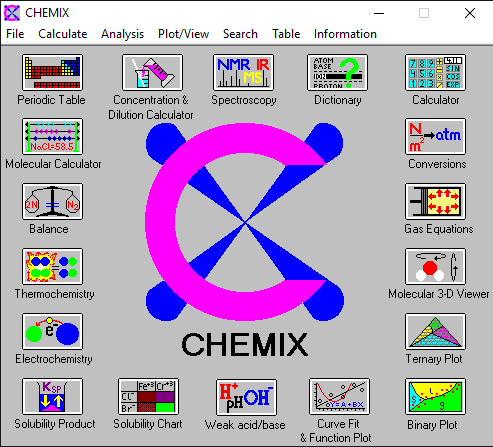Open the Calculate menu
The height and width of the screenshot is (447, 493).
click(63, 34)
